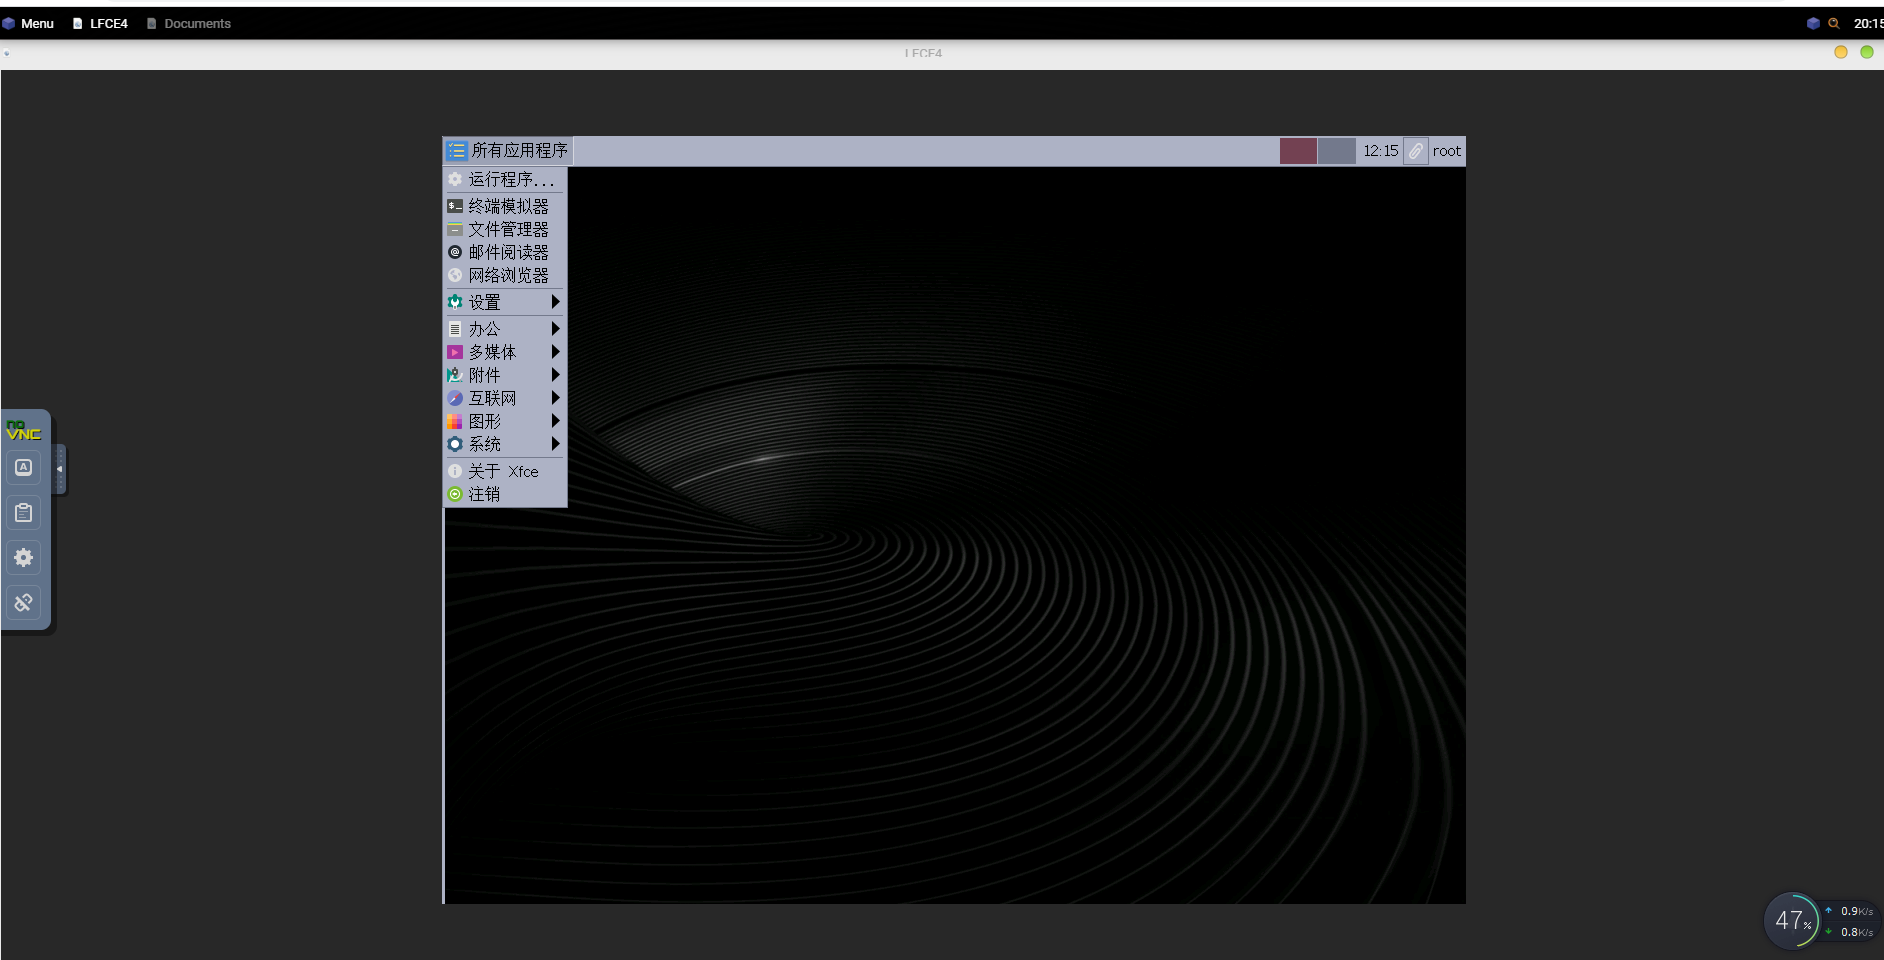Switch to the first workspace (maroon)
Screen dimensions: 1884x960
coord(1298,151)
